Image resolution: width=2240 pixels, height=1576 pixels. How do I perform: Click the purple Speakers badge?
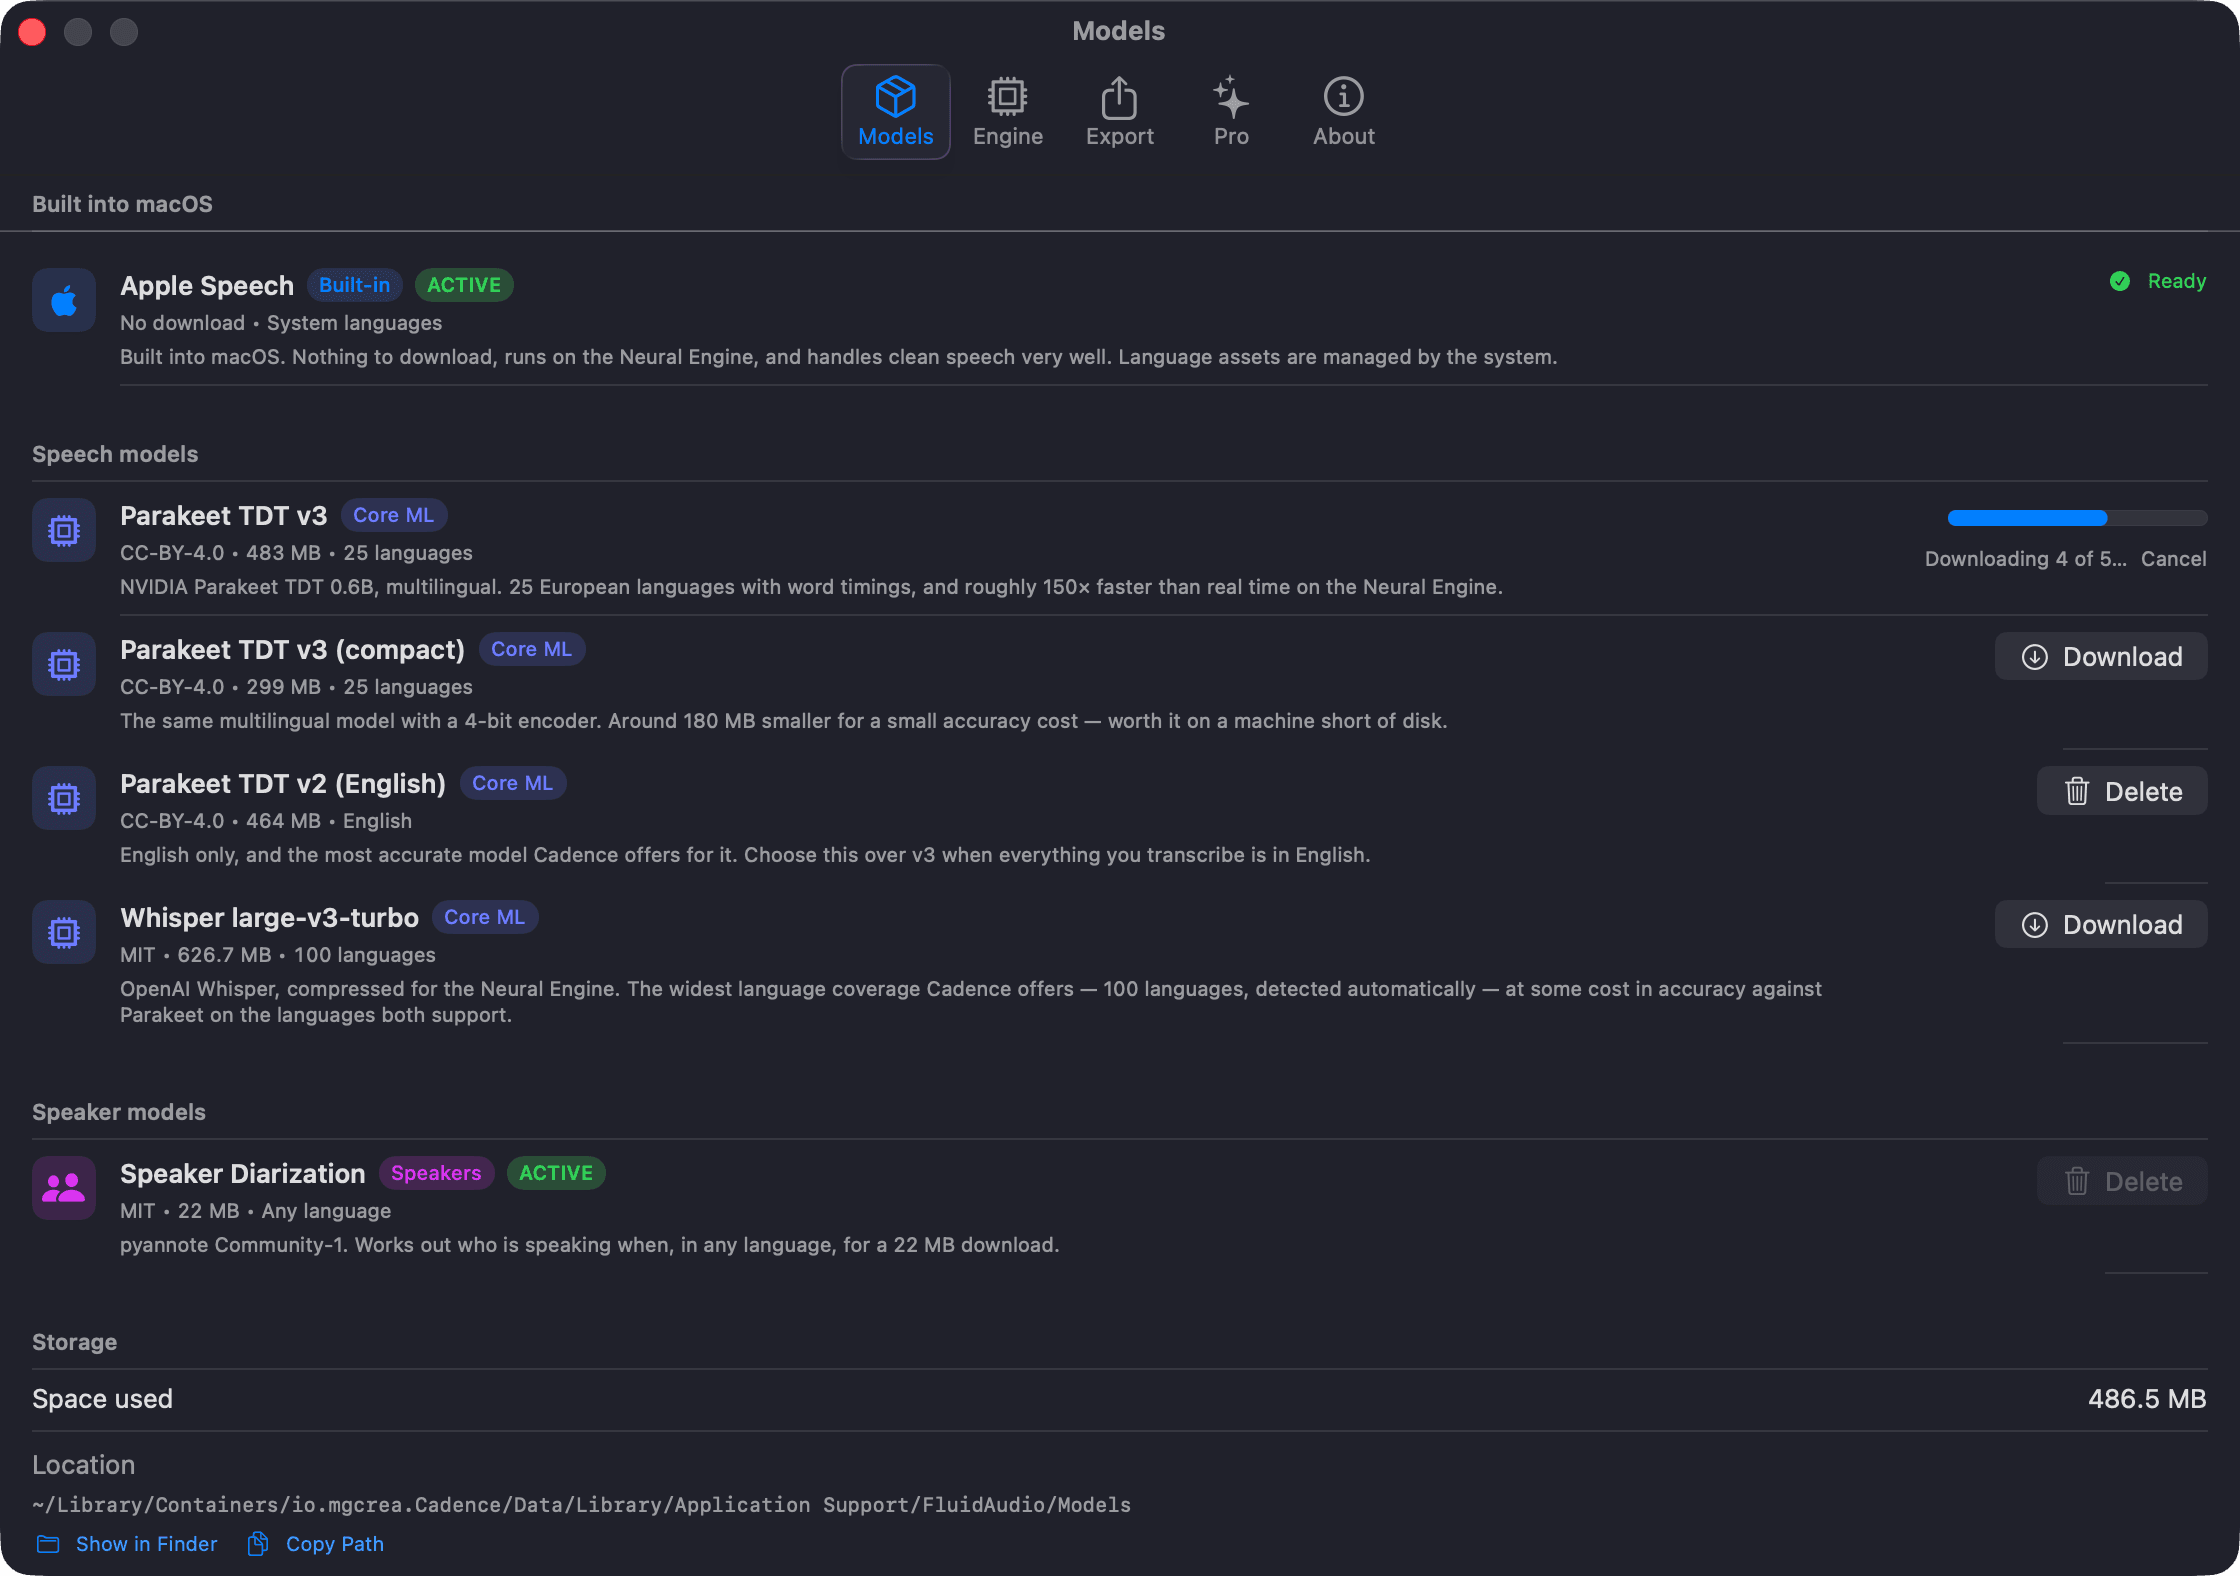(x=436, y=1173)
